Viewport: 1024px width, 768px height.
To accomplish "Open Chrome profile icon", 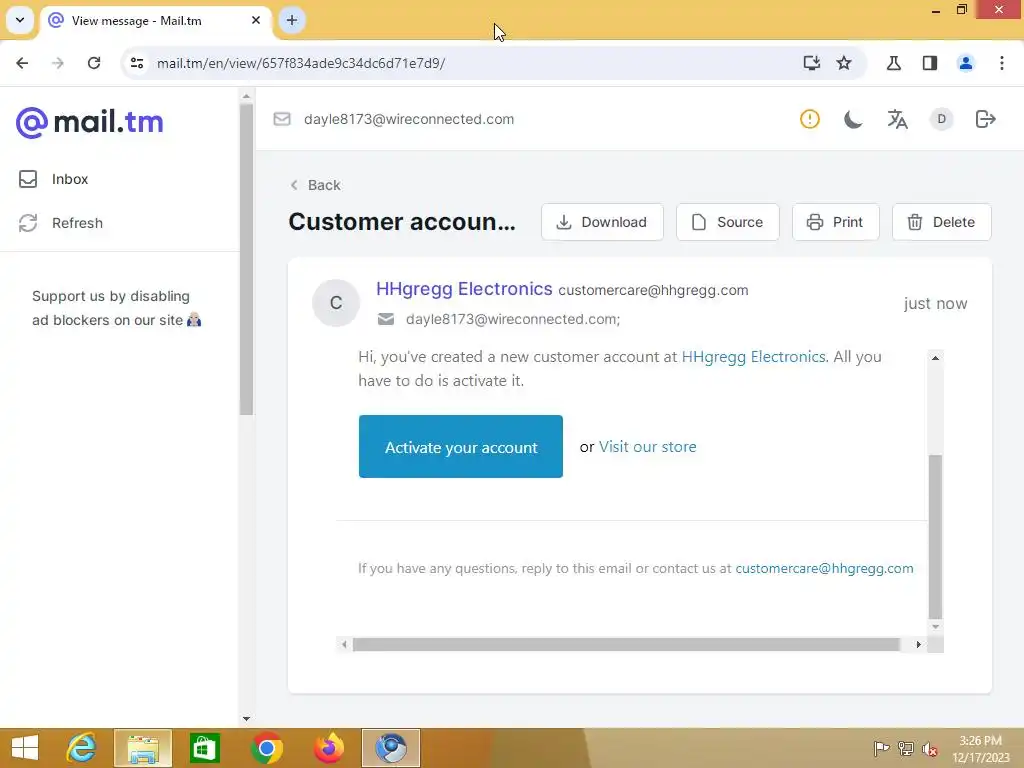I will (x=966, y=63).
